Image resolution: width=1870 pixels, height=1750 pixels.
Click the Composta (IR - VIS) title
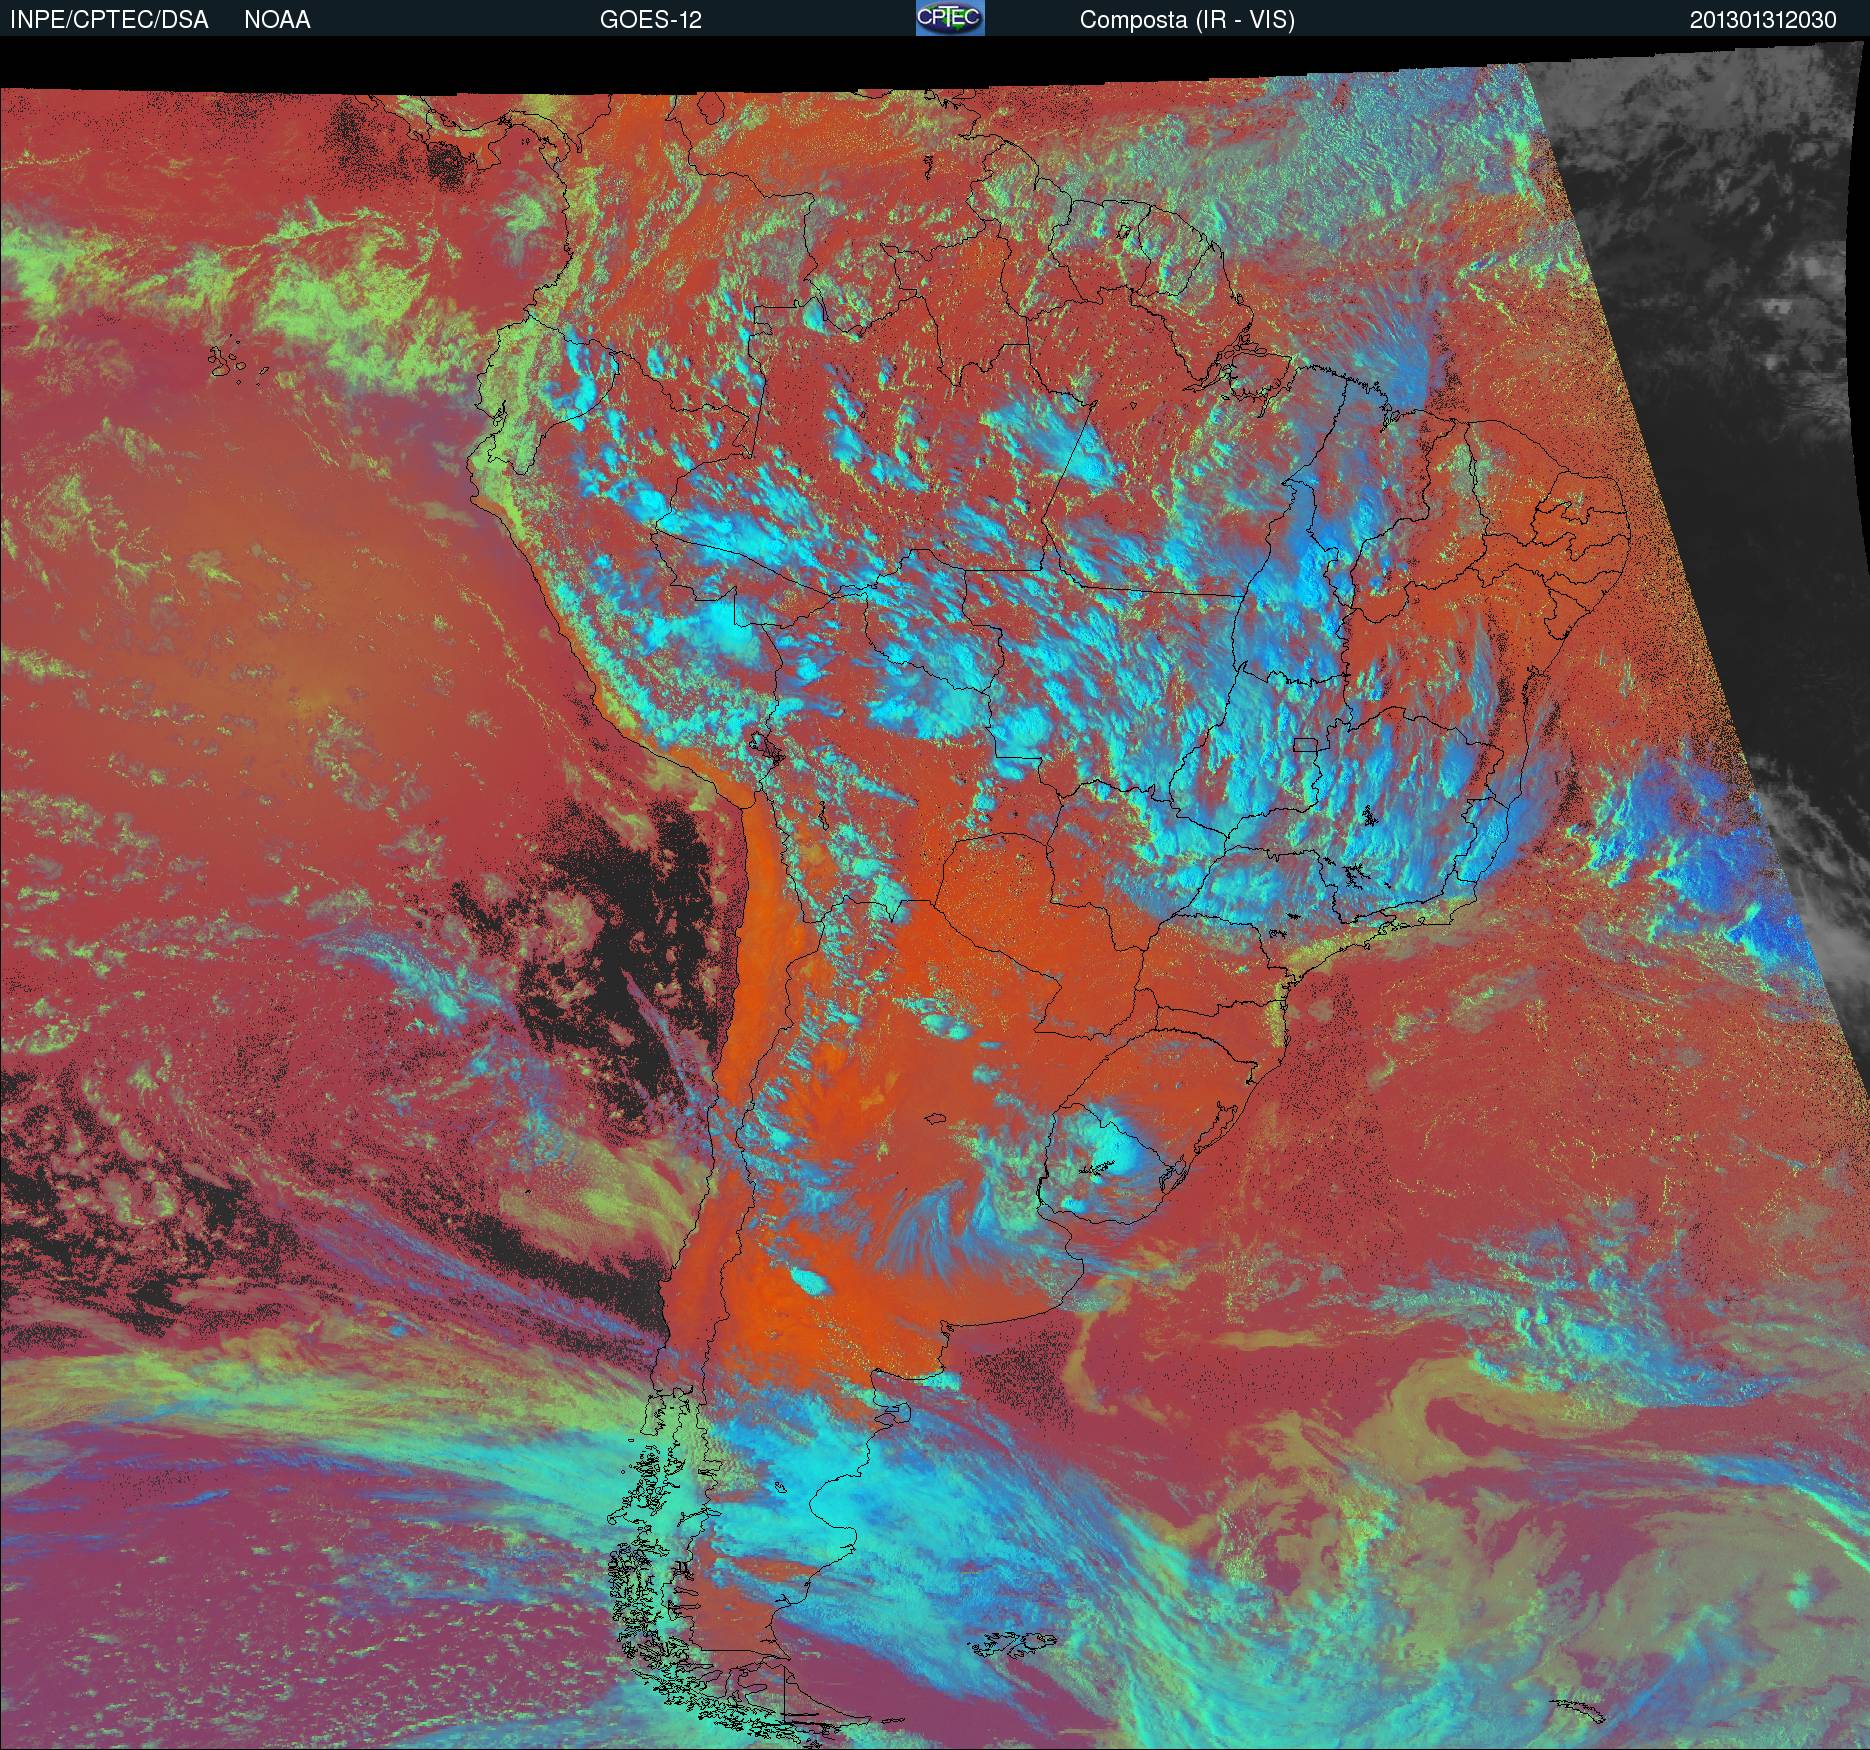coord(1187,20)
